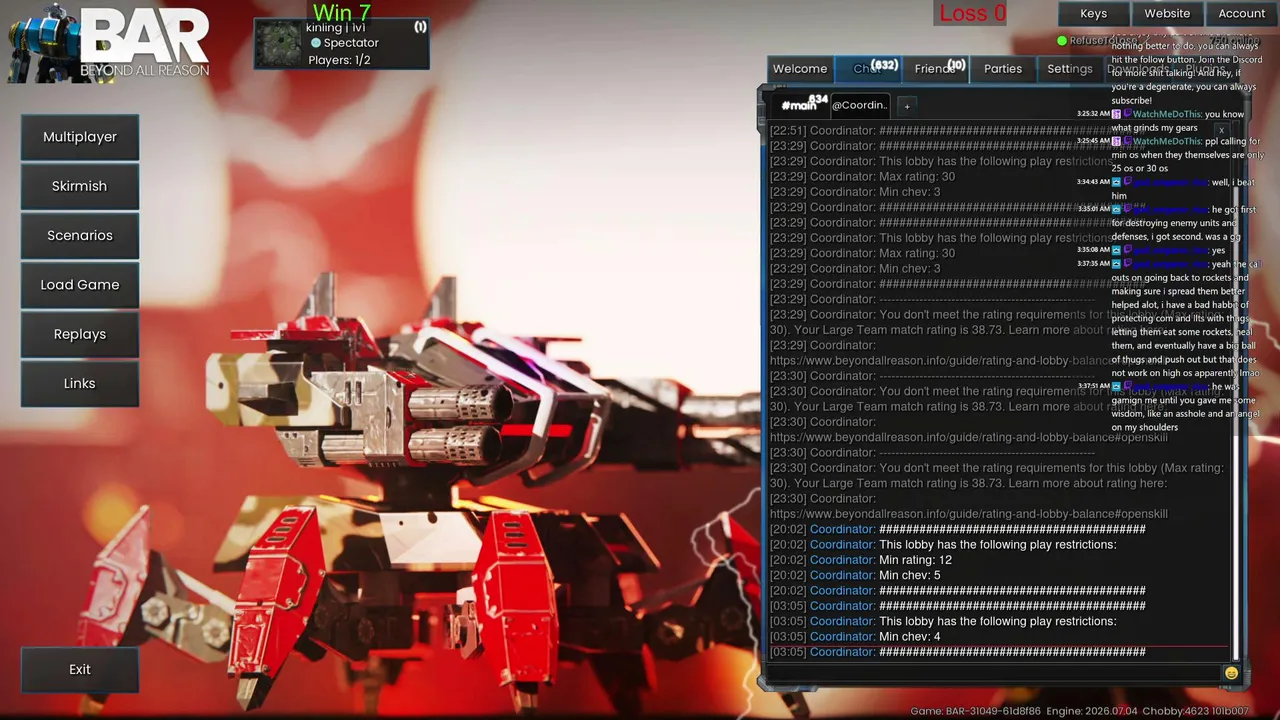Viewport: 1280px width, 720px height.
Task: Select the #main chat channel tab
Action: click(x=801, y=105)
